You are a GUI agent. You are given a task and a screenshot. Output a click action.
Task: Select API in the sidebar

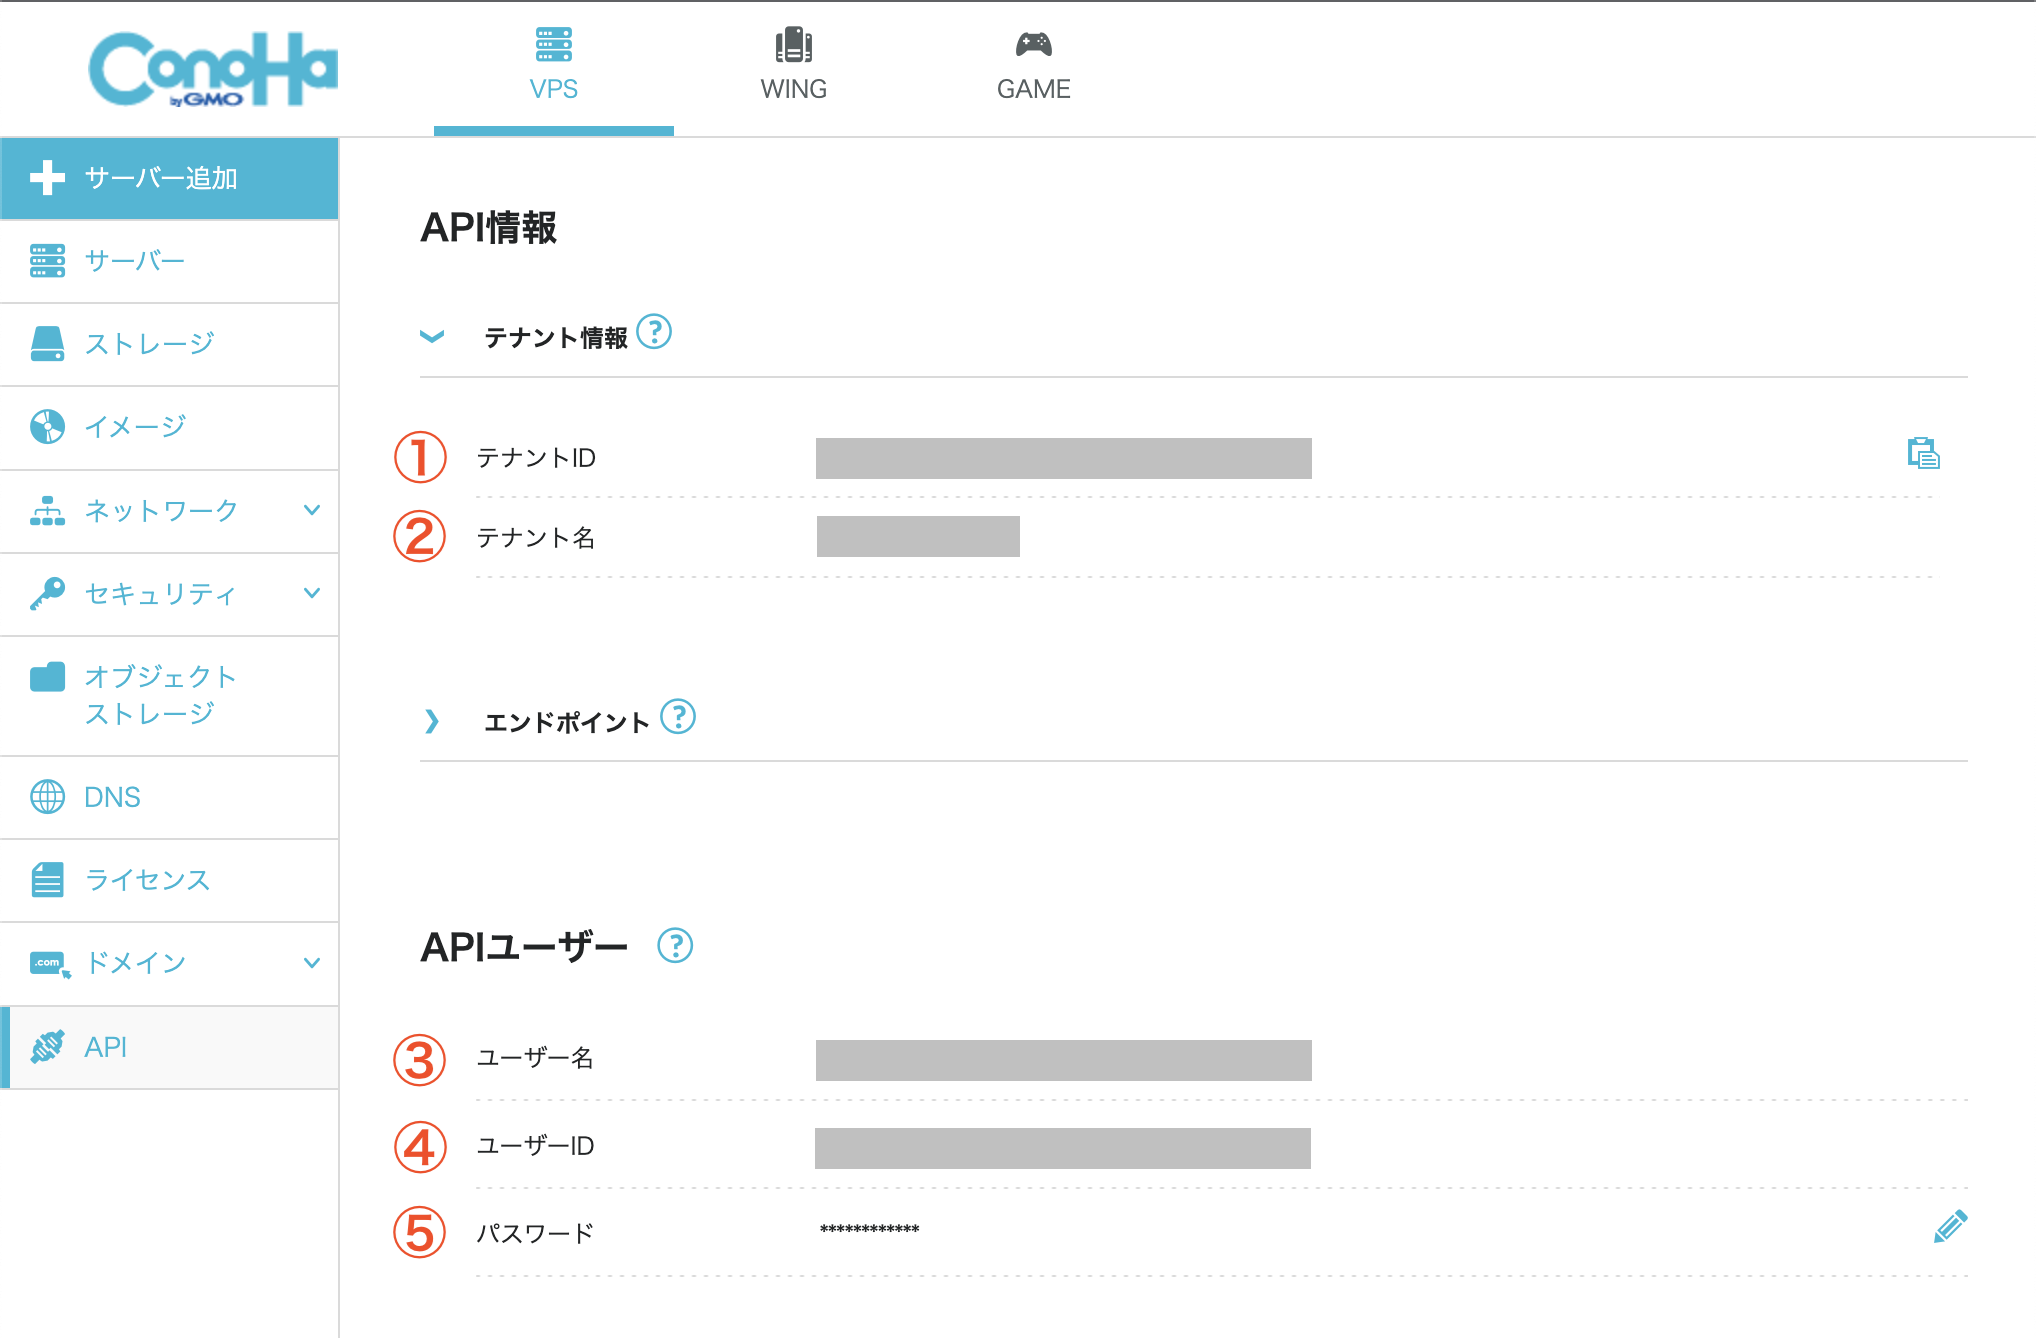pos(169,1047)
